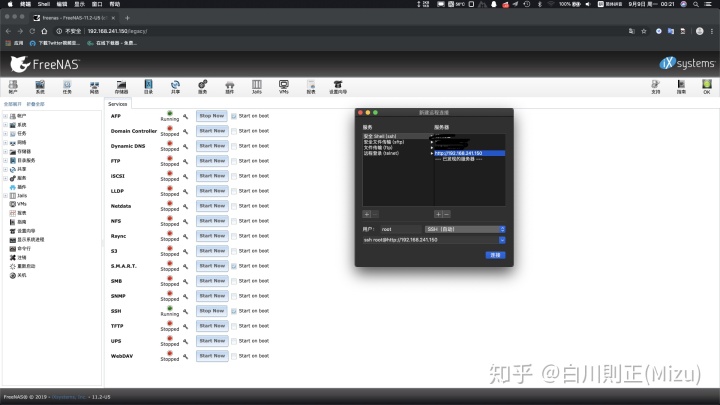Open the Apple menu
Screen dimensions: 720x405
coord(10,4)
